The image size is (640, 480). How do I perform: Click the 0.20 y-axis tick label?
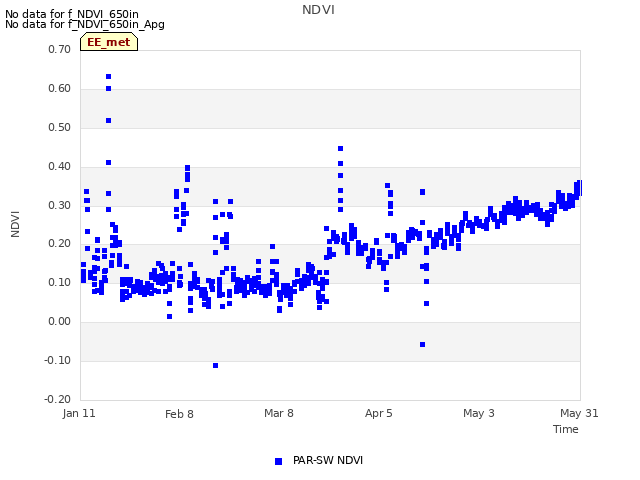(60, 244)
